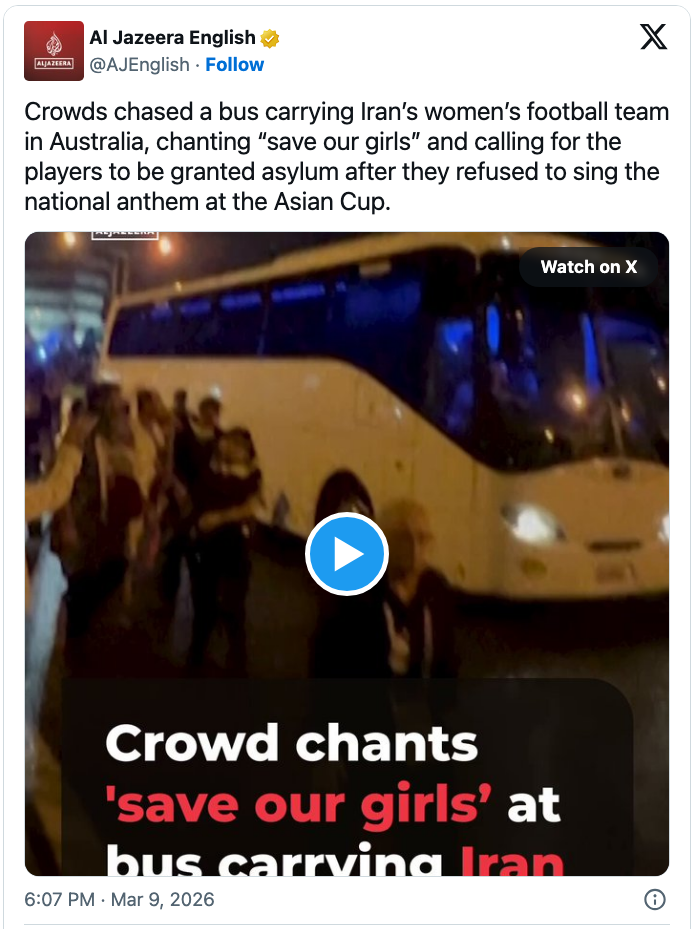Open the Al Jazeera English display name
This screenshot has height=929, width=699.
click(172, 38)
